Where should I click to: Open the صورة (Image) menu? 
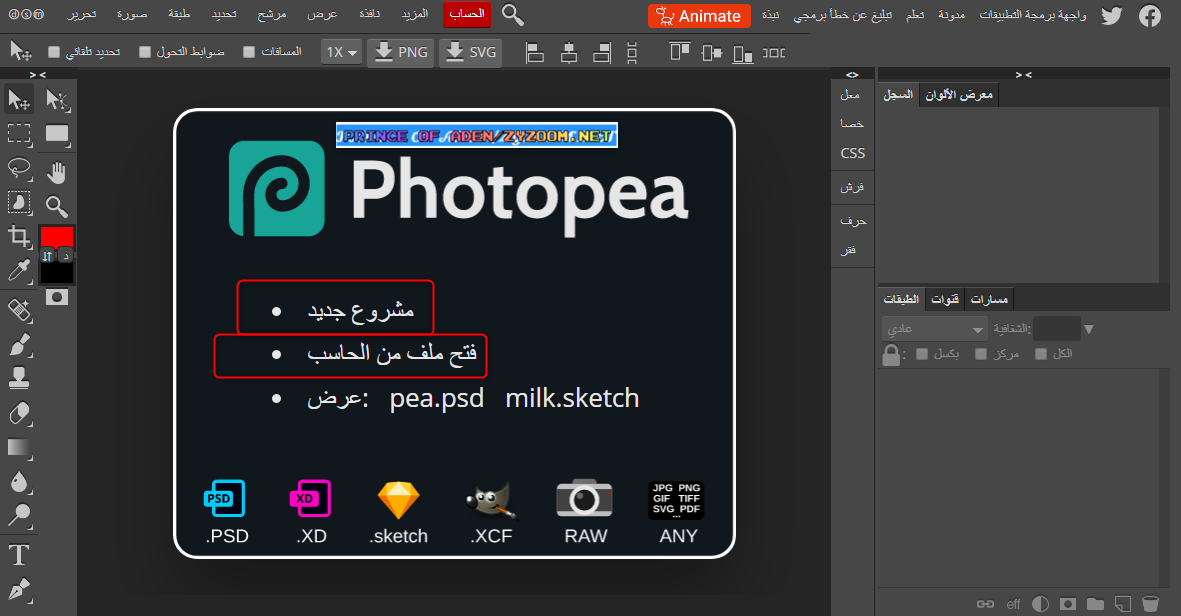tap(132, 14)
